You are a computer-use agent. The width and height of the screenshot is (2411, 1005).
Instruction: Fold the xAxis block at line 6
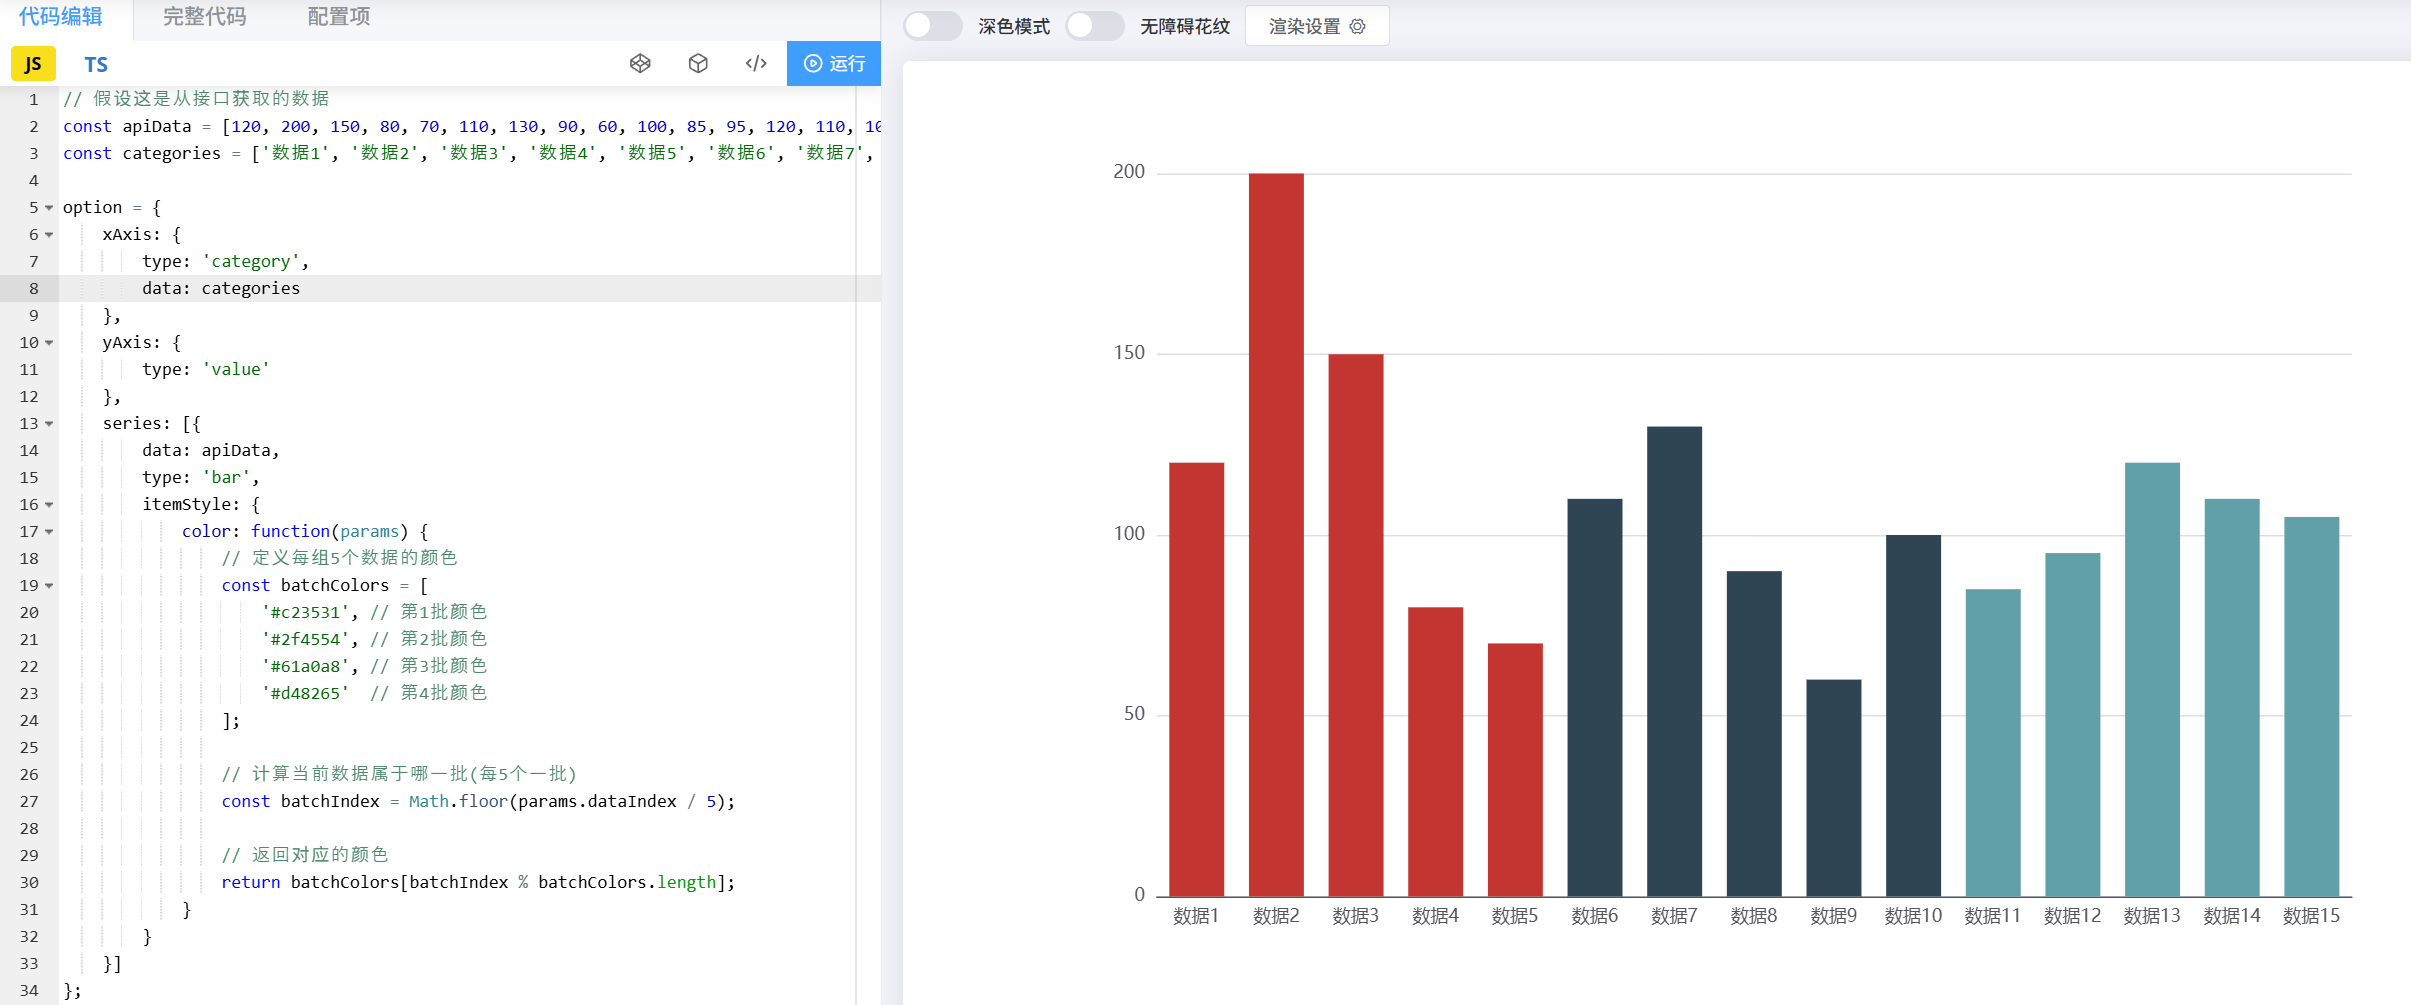[49, 235]
